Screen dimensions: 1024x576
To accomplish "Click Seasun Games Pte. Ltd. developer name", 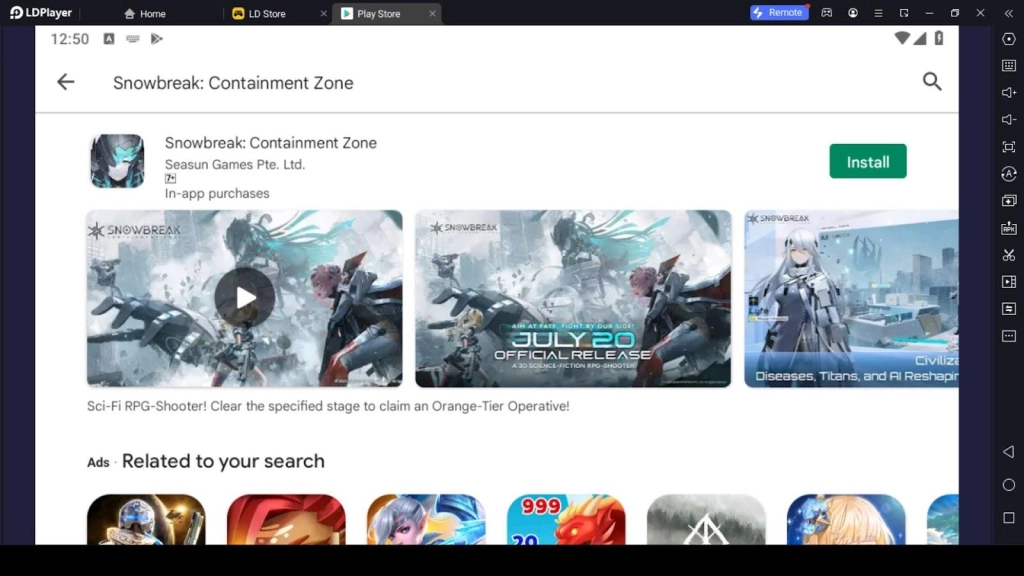I will (x=234, y=165).
